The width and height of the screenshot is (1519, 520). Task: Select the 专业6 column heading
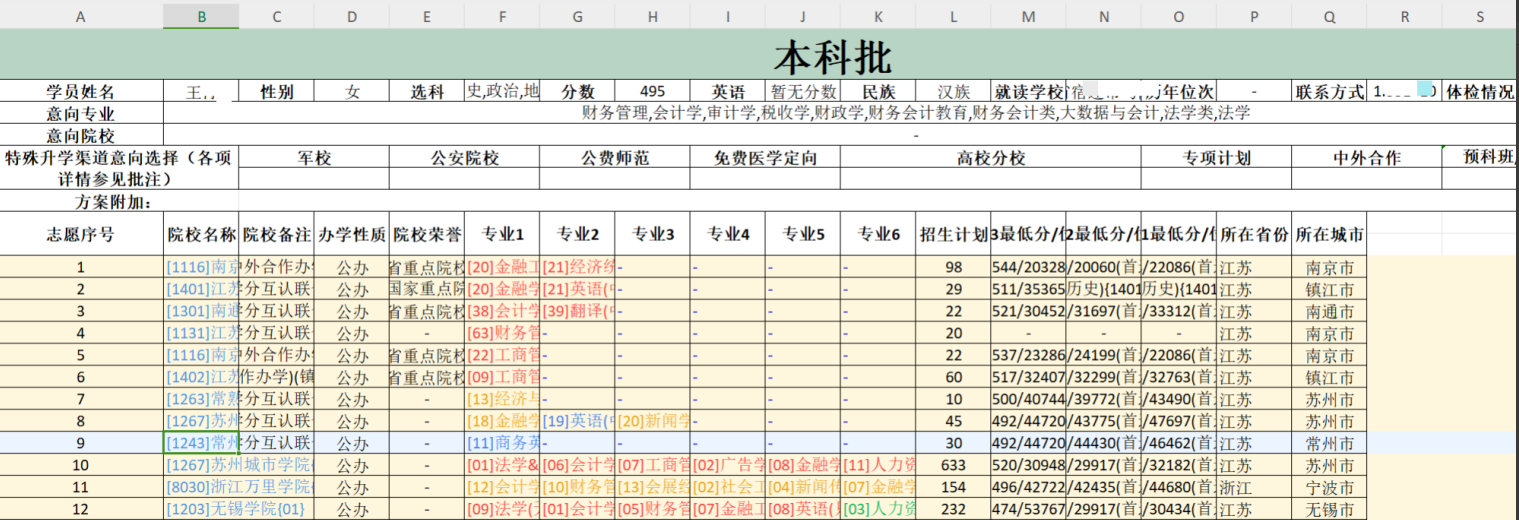(x=878, y=235)
